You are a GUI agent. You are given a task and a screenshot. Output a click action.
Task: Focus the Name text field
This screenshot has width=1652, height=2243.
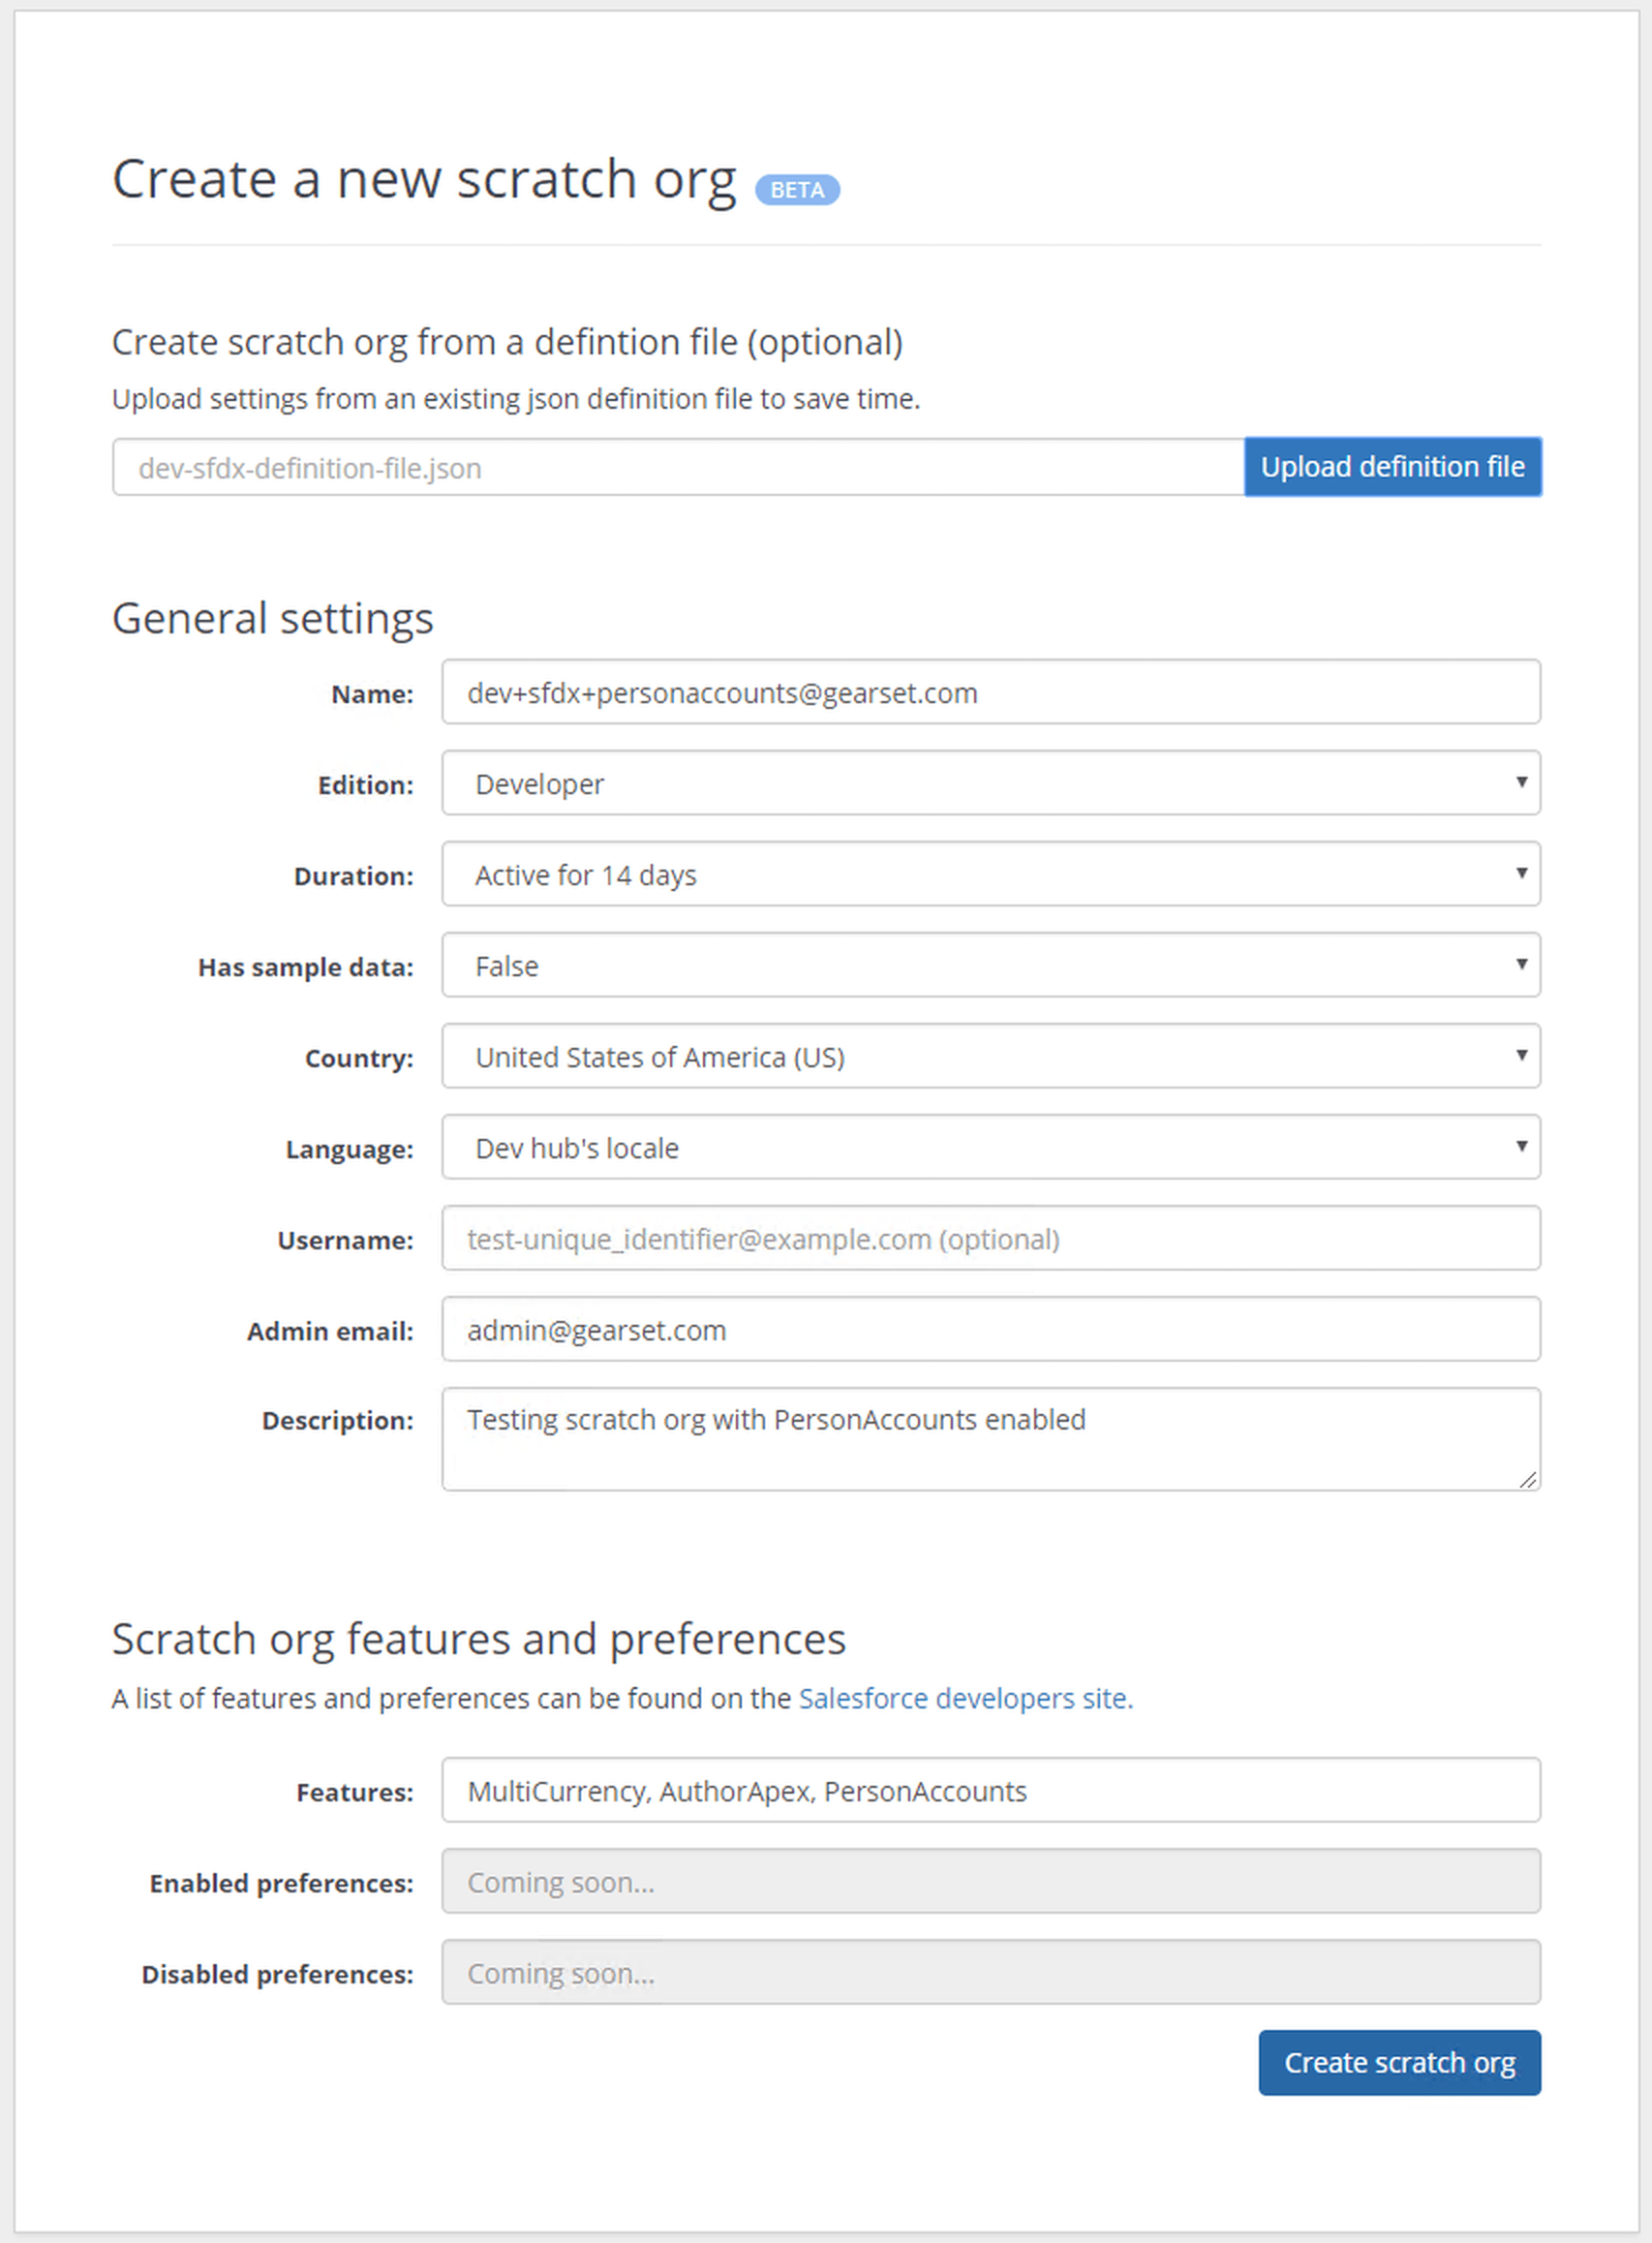pos(990,692)
